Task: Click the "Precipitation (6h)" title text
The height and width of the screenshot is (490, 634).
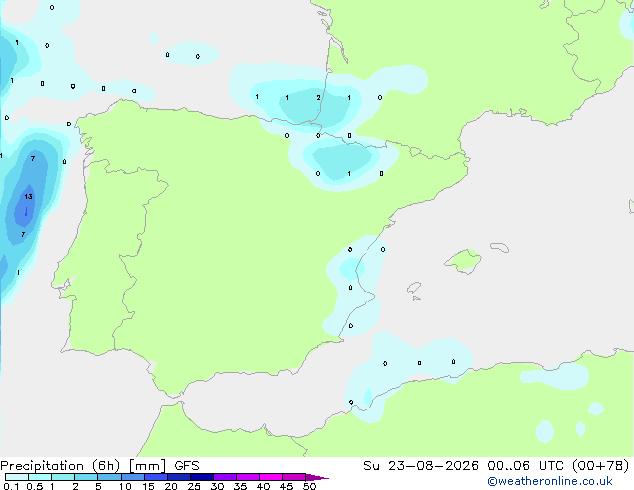Action: [x=60, y=466]
